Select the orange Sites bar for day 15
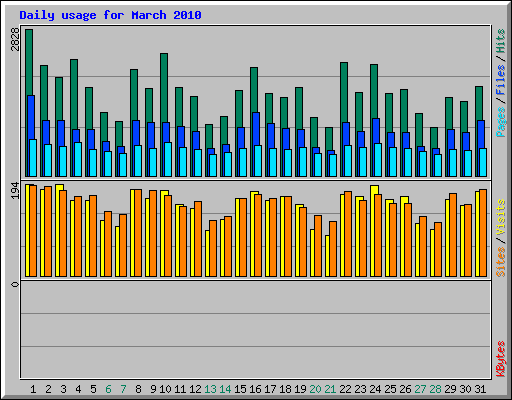The width and height of the screenshot is (512, 400). pos(243,237)
